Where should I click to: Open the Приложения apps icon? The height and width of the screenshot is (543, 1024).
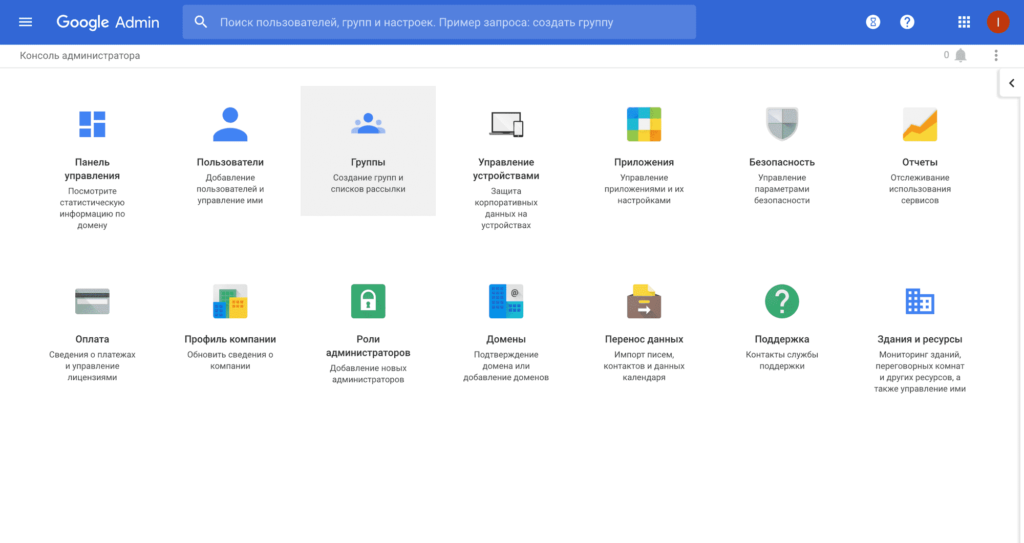(644, 124)
